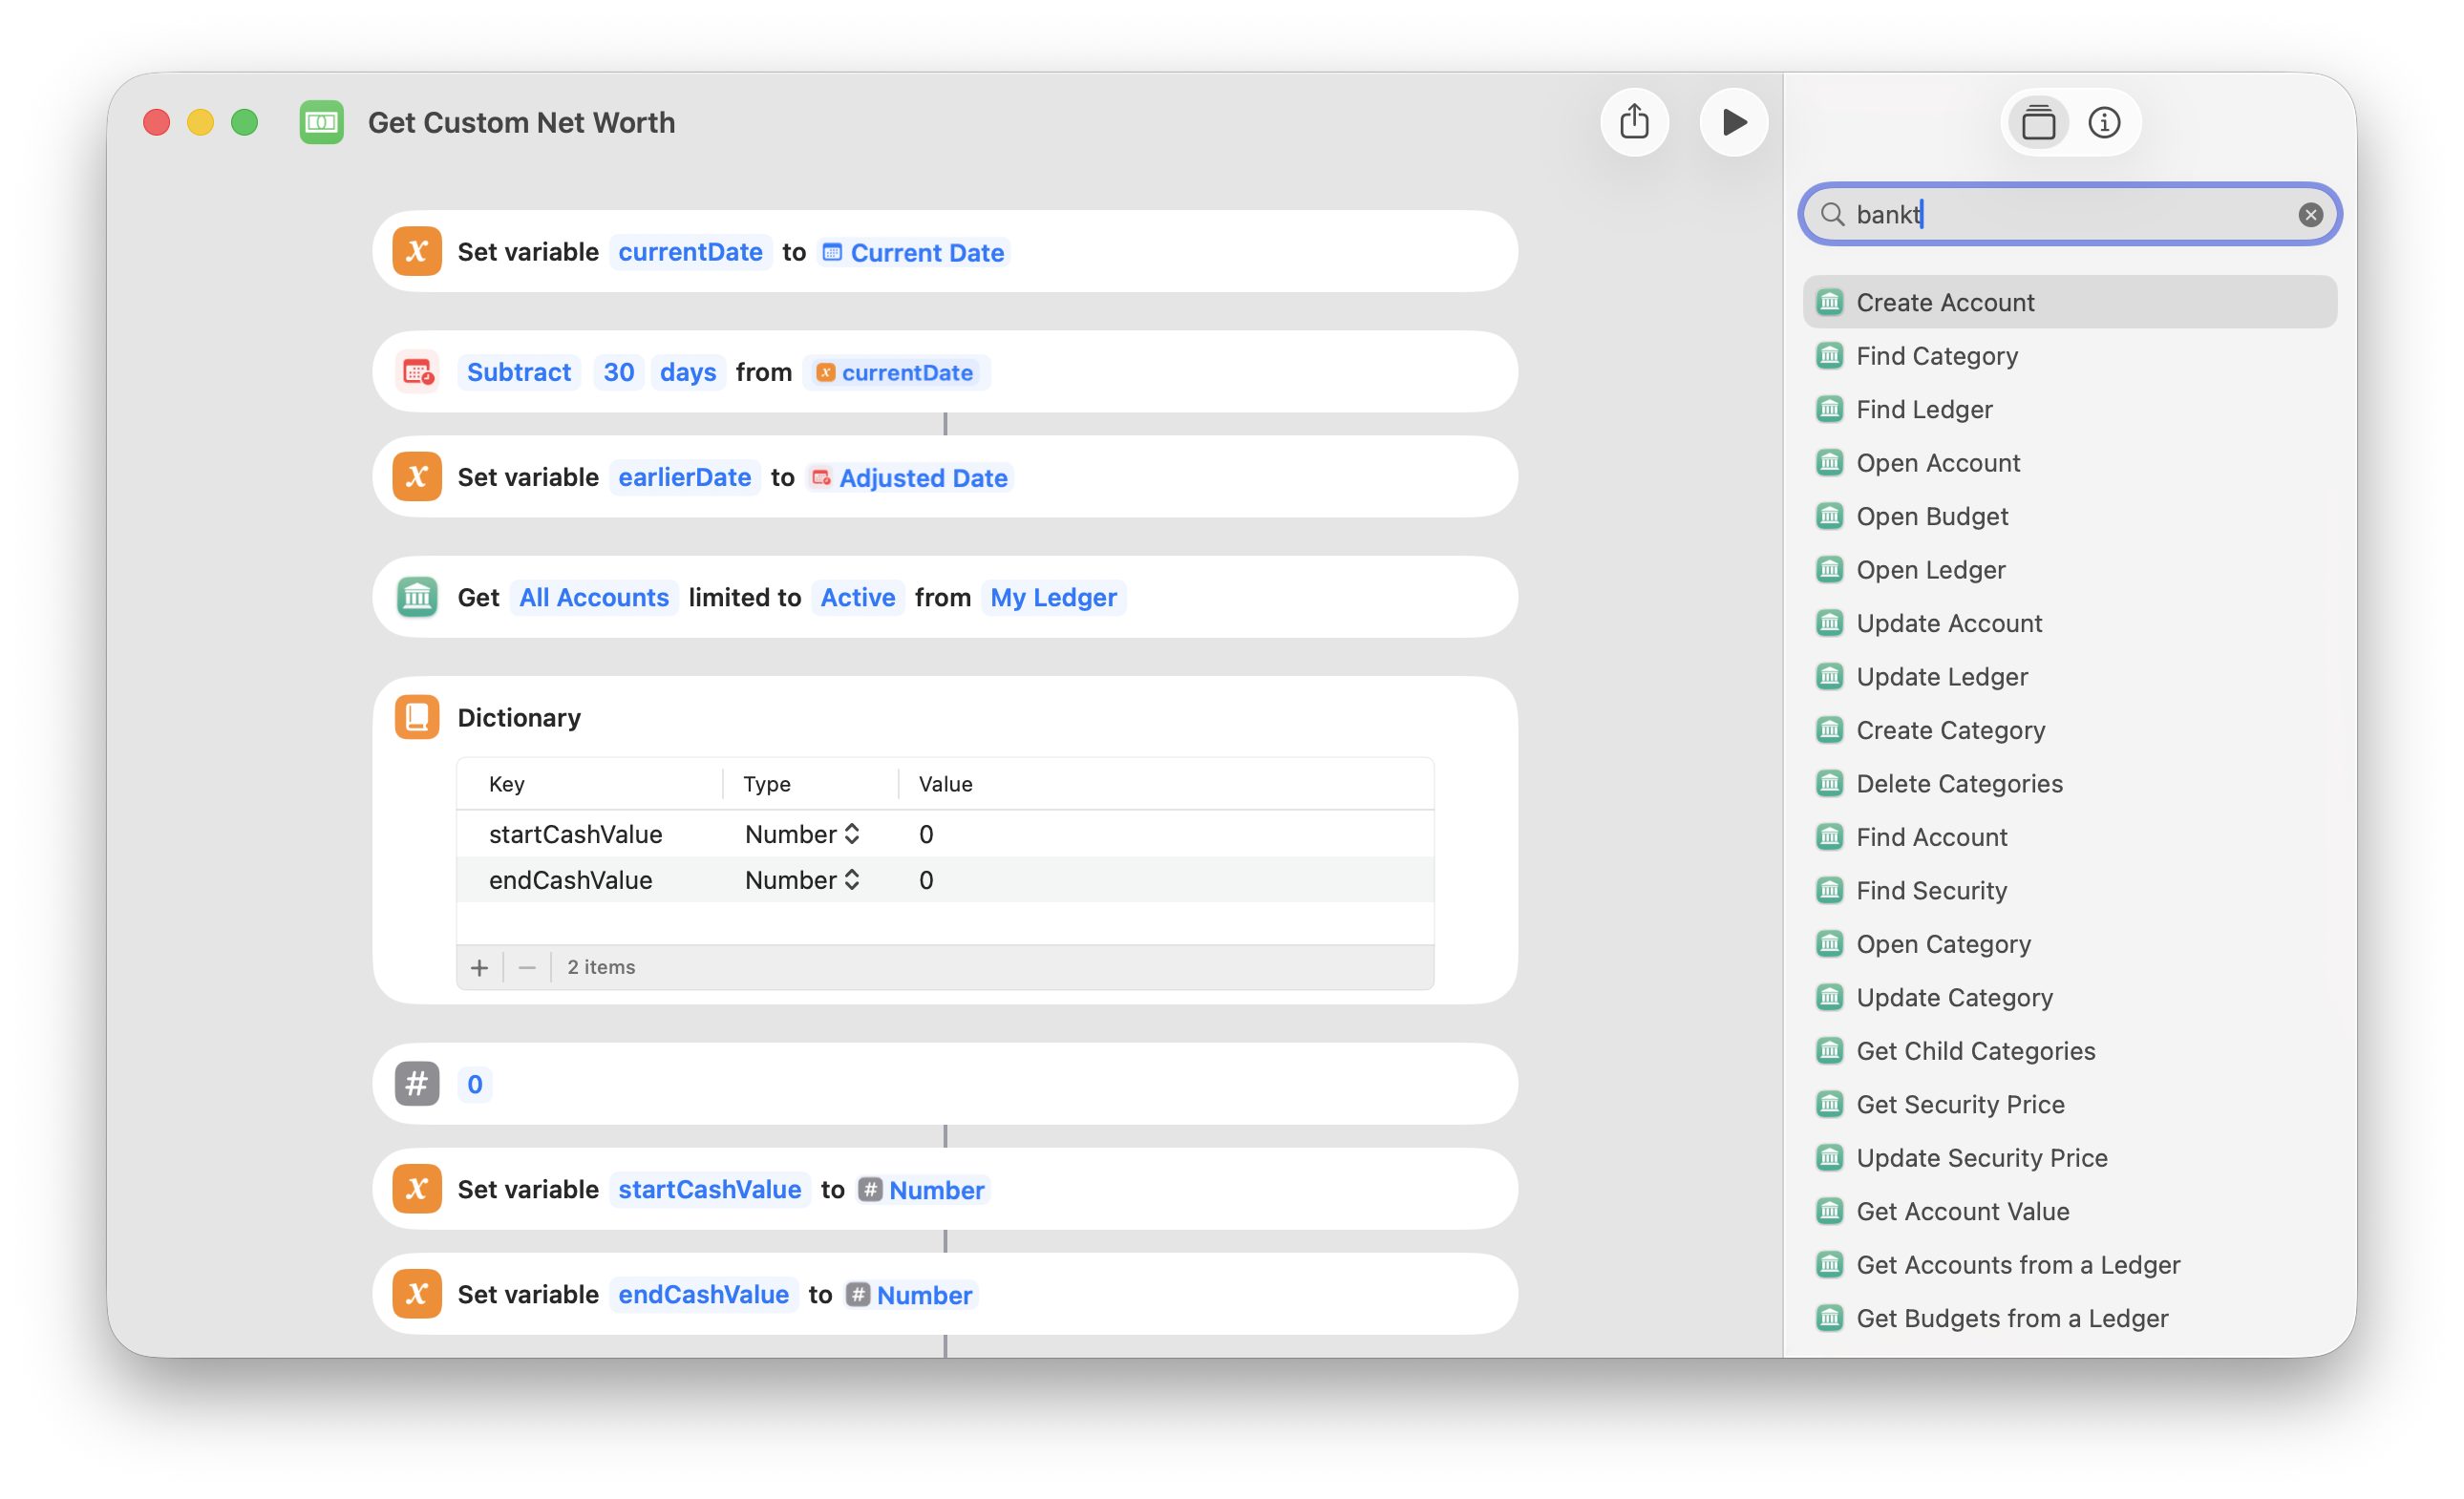Clear the bankt search text
This screenshot has height=1499, width=2464.
[x=2310, y=213]
